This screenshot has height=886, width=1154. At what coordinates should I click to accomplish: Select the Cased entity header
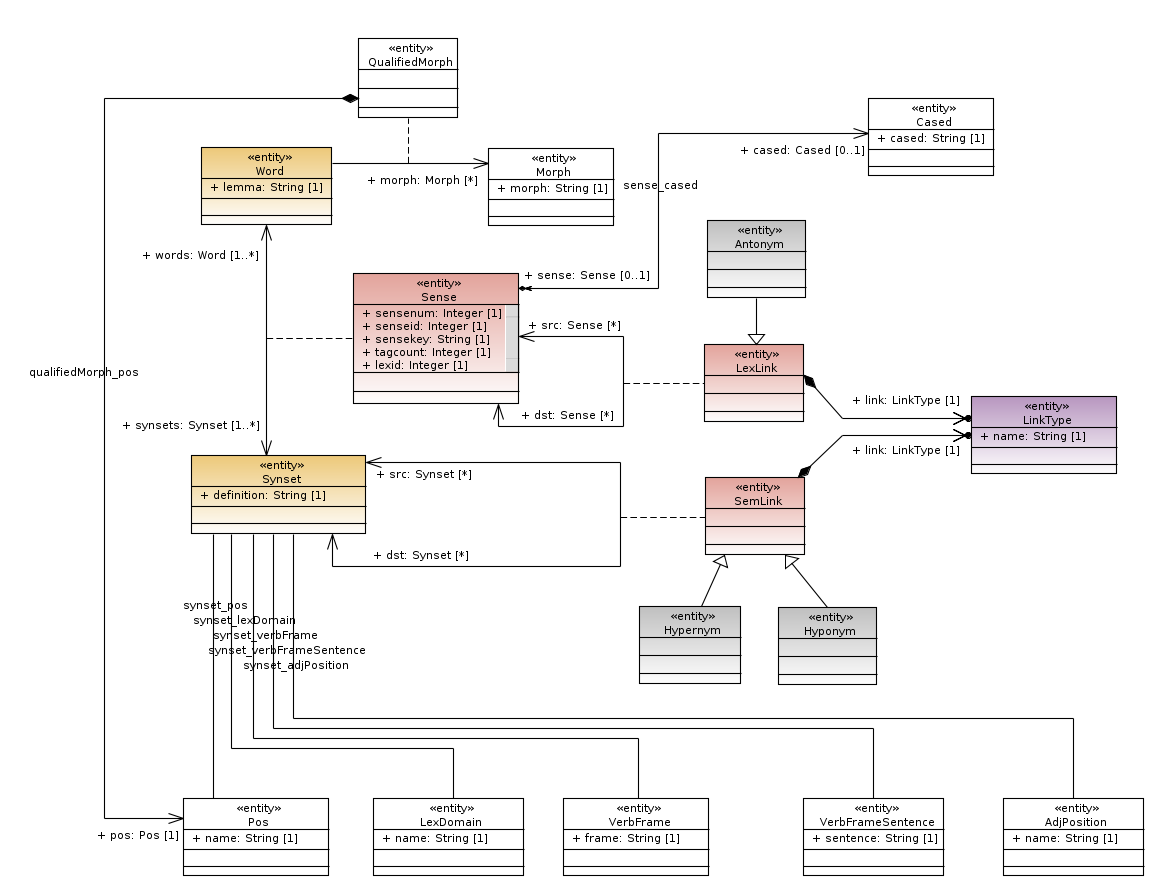(931, 115)
